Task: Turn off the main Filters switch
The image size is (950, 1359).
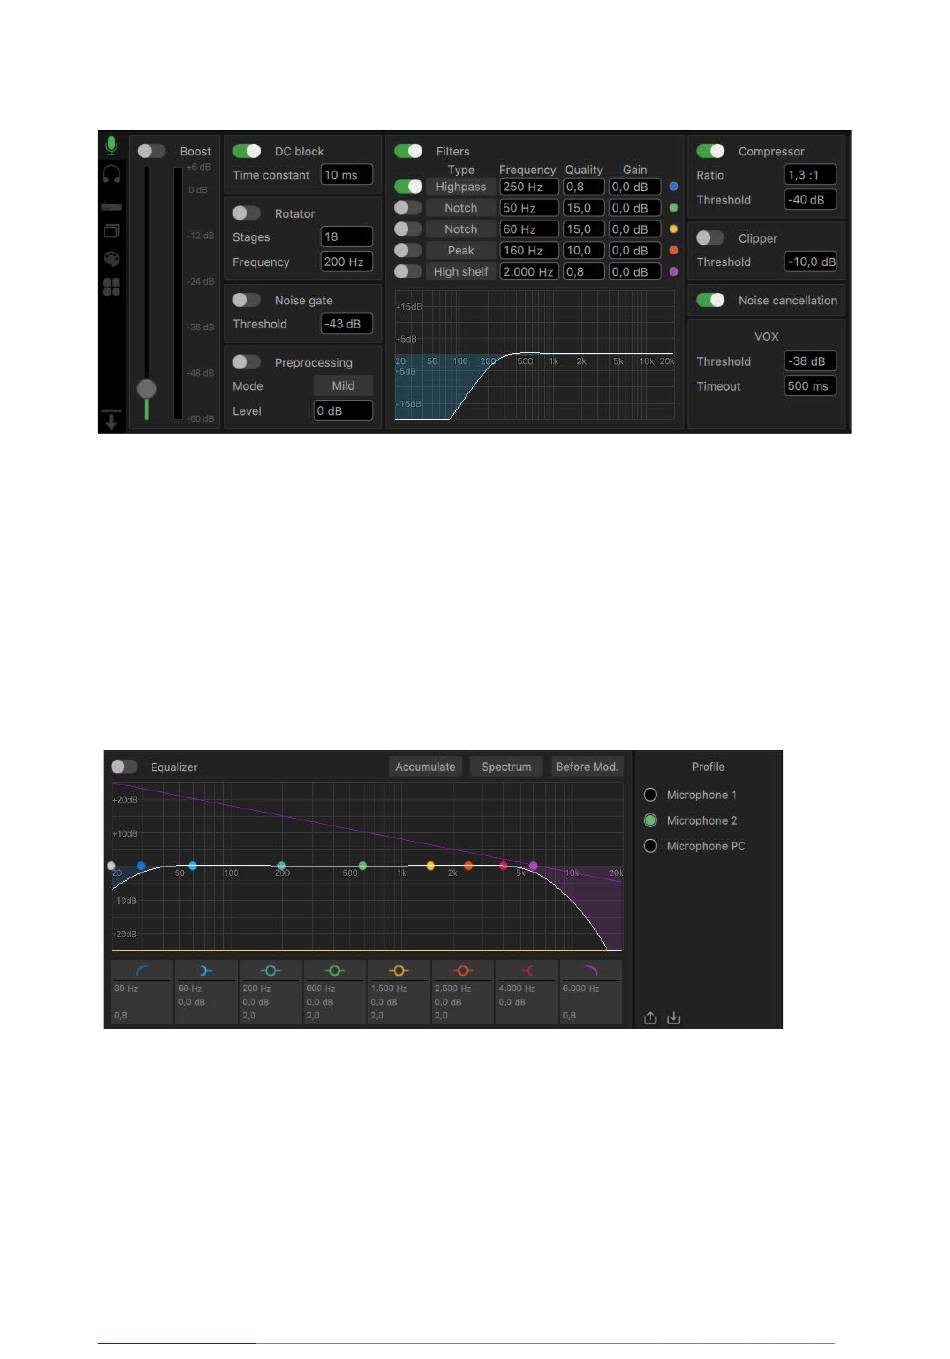Action: (408, 151)
